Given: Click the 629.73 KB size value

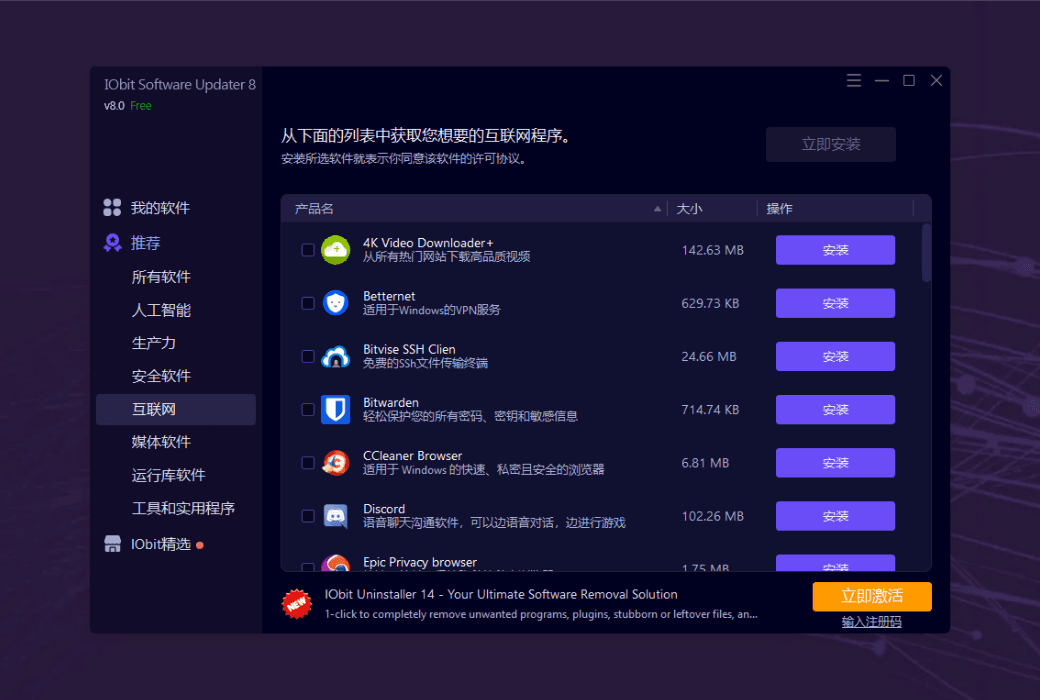Looking at the screenshot, I should (710, 303).
